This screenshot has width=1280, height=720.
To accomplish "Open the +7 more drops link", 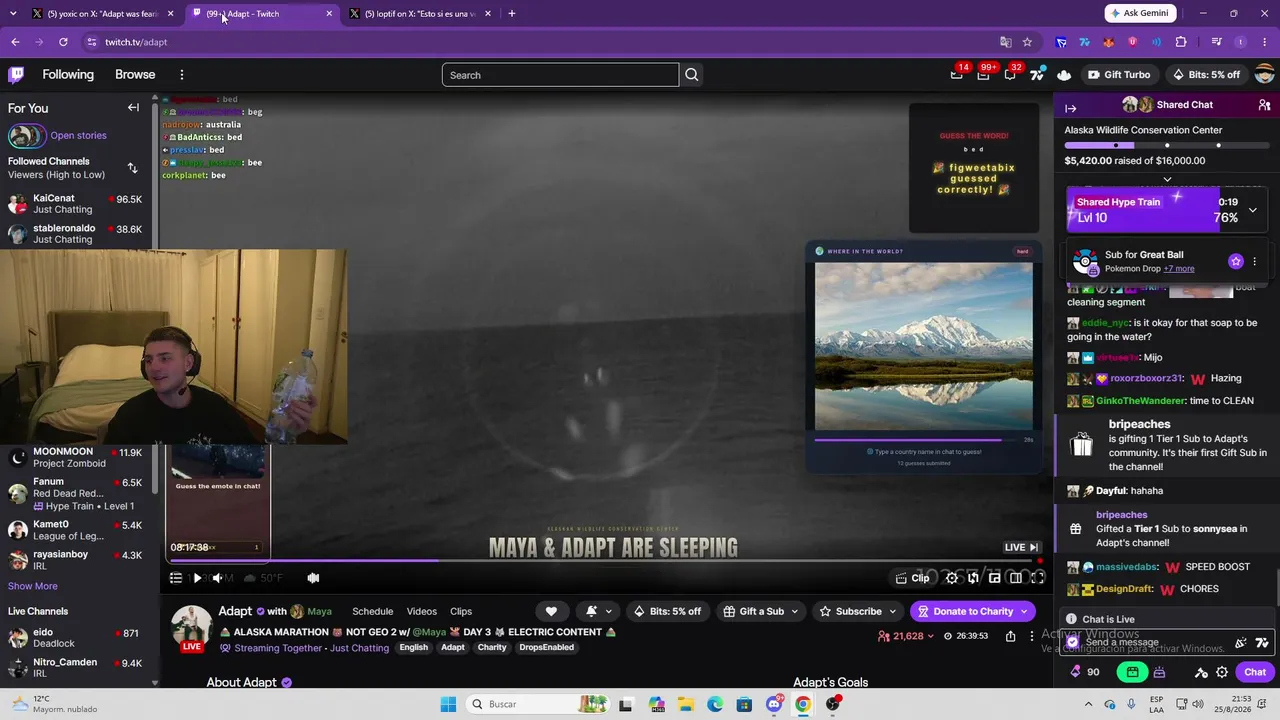I will pos(1179,269).
